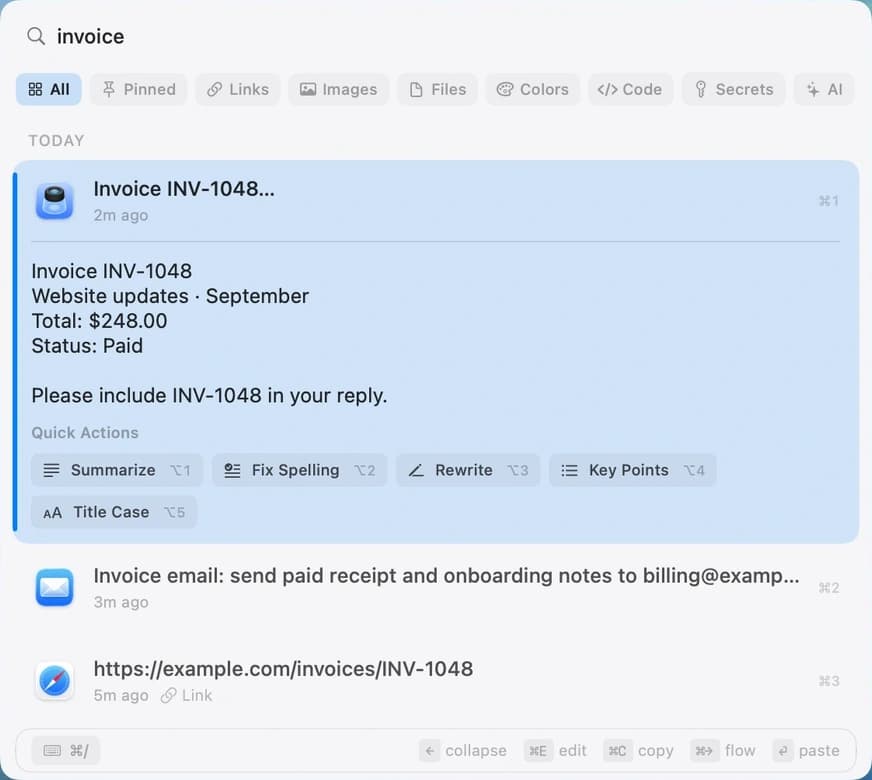Screen dimensions: 872x780
Task: Click the TODAY section header
Action: (57, 141)
